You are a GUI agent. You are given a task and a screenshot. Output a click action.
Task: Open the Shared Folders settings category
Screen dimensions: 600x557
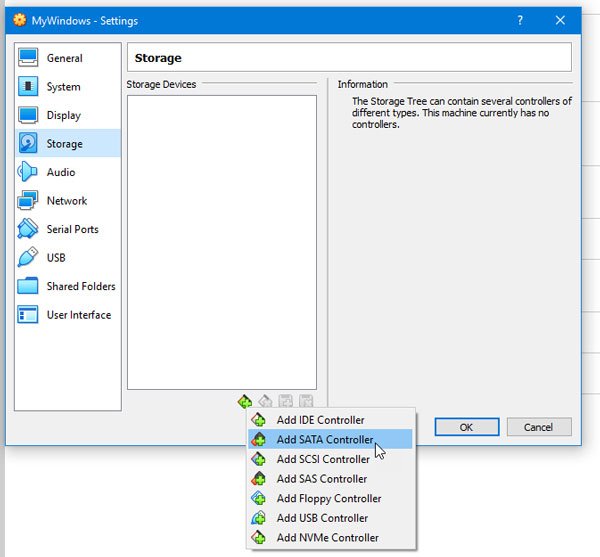[80, 286]
